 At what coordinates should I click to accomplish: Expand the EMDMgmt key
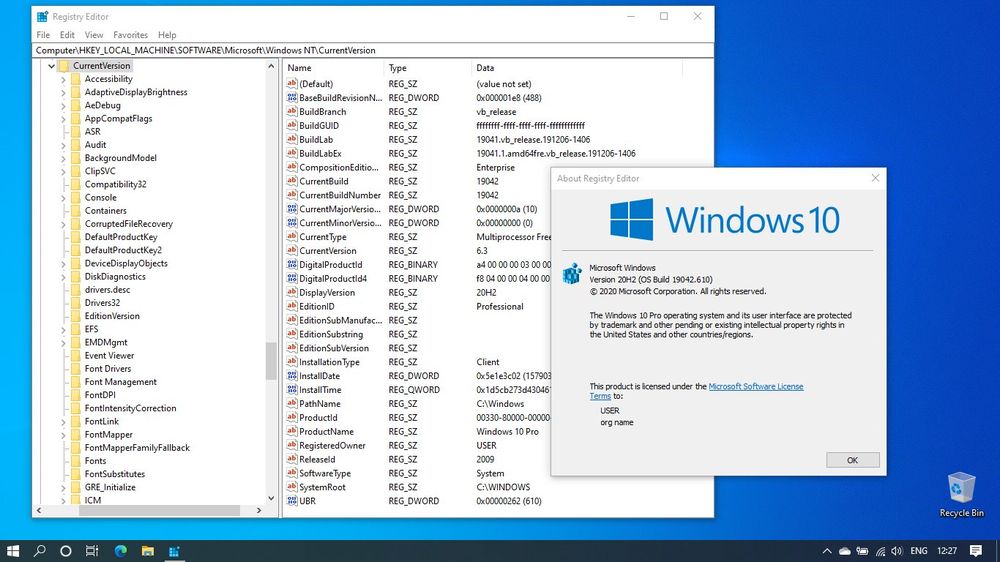pos(63,343)
